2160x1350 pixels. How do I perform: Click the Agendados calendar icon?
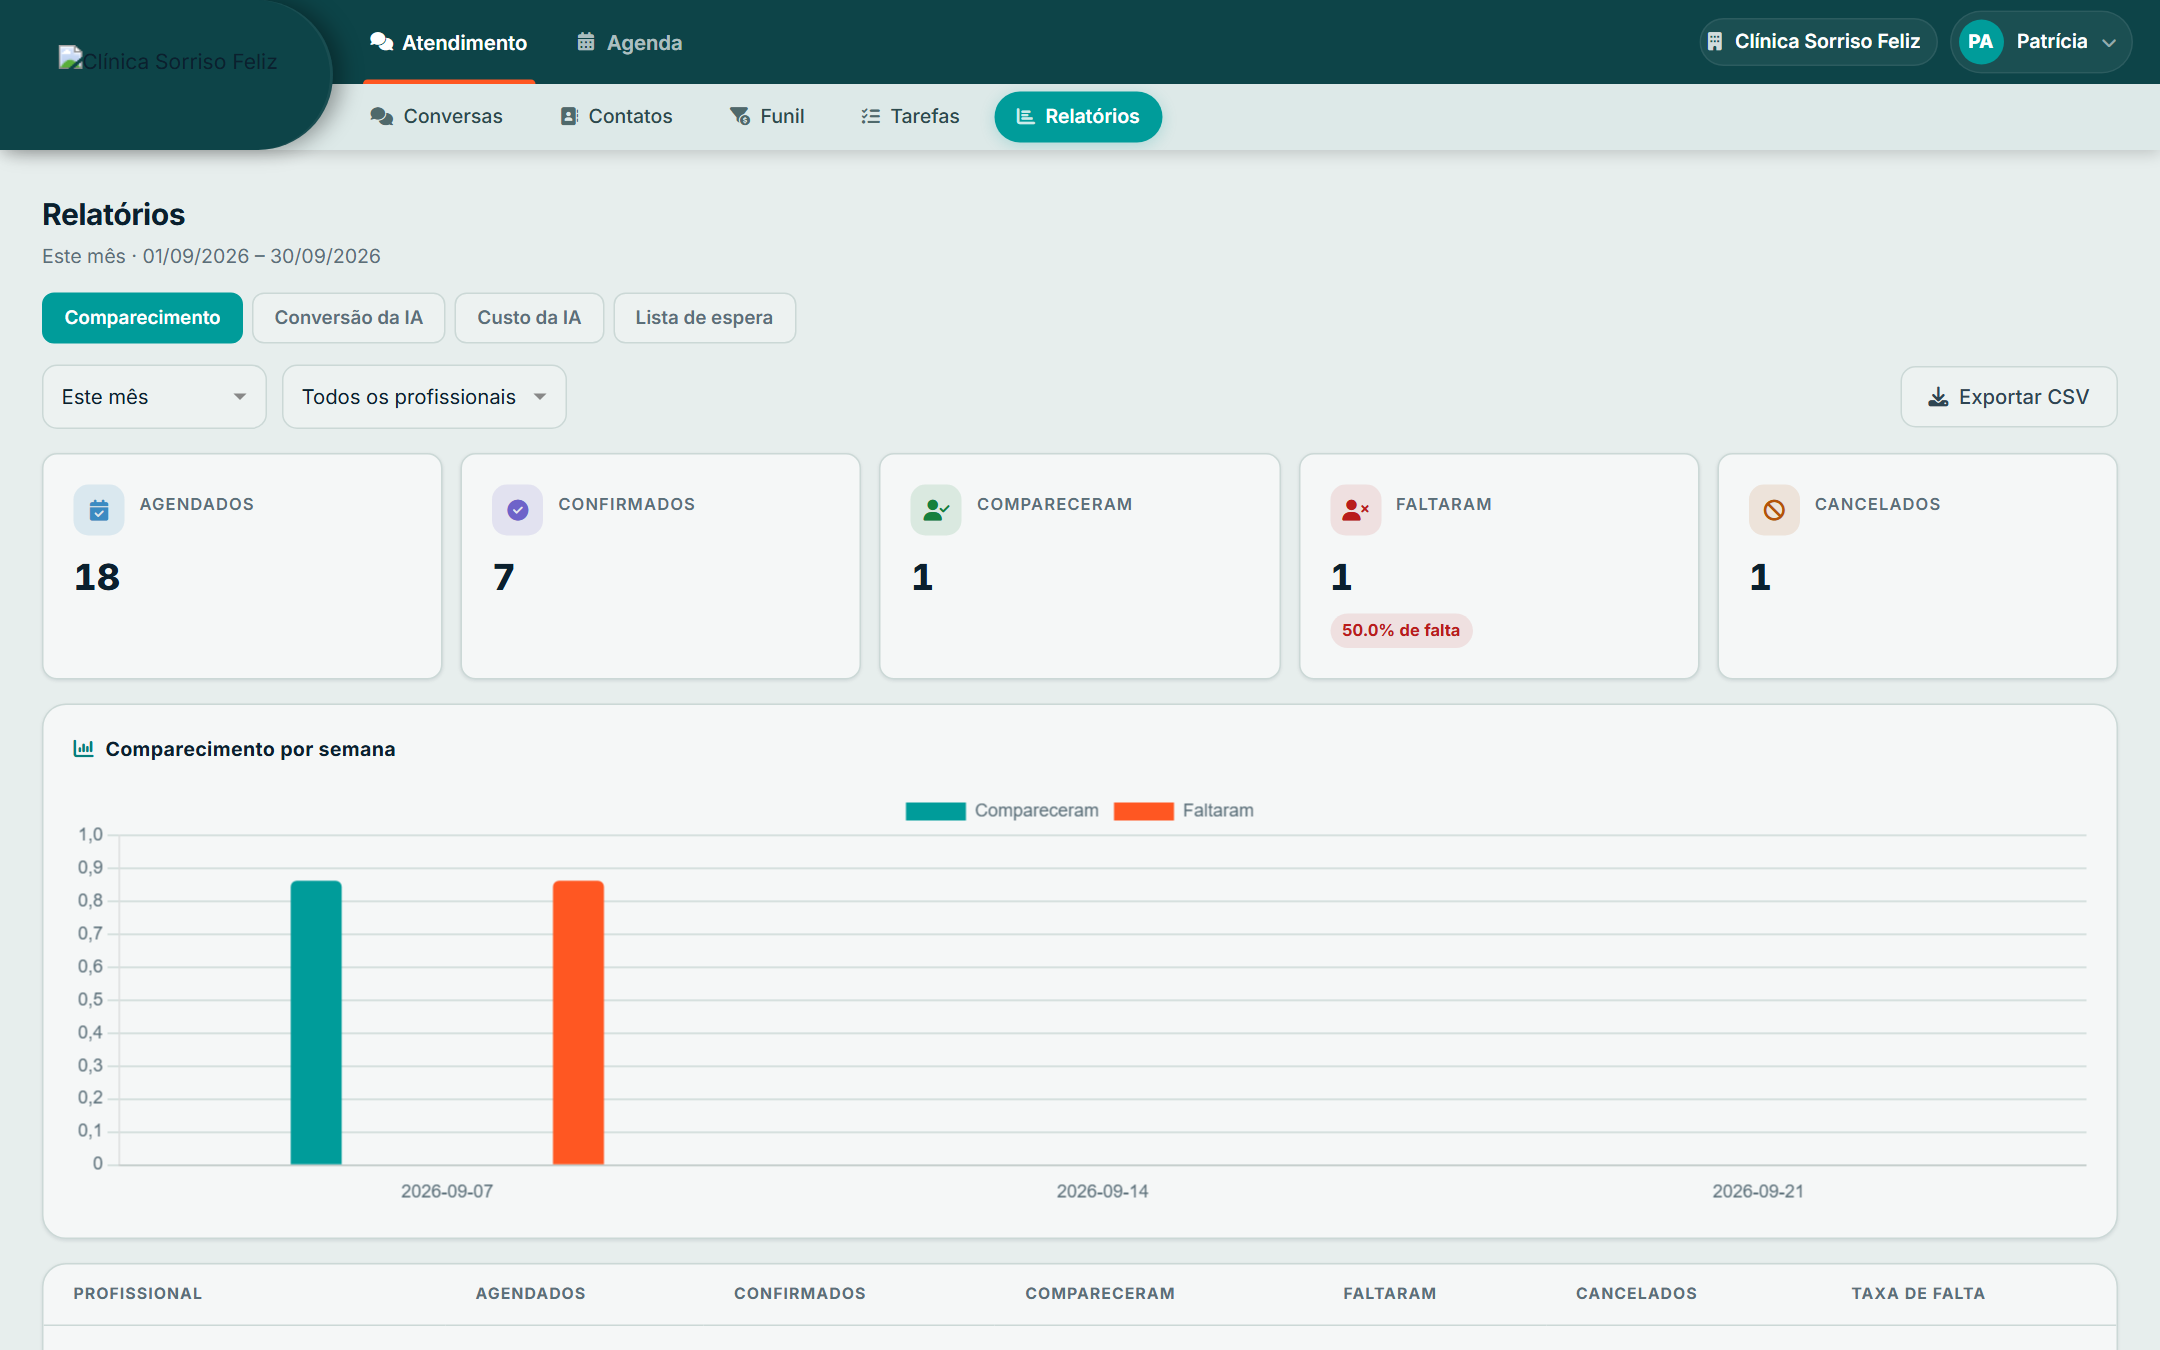99,510
